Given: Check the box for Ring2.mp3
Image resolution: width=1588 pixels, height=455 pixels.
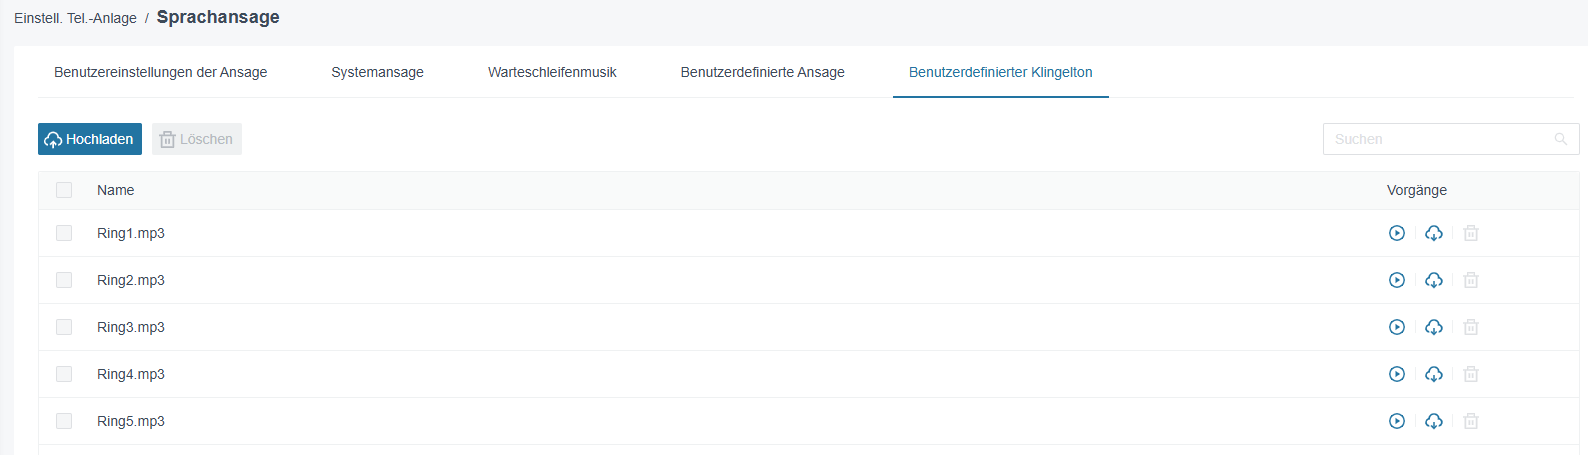Looking at the screenshot, I should click(64, 280).
